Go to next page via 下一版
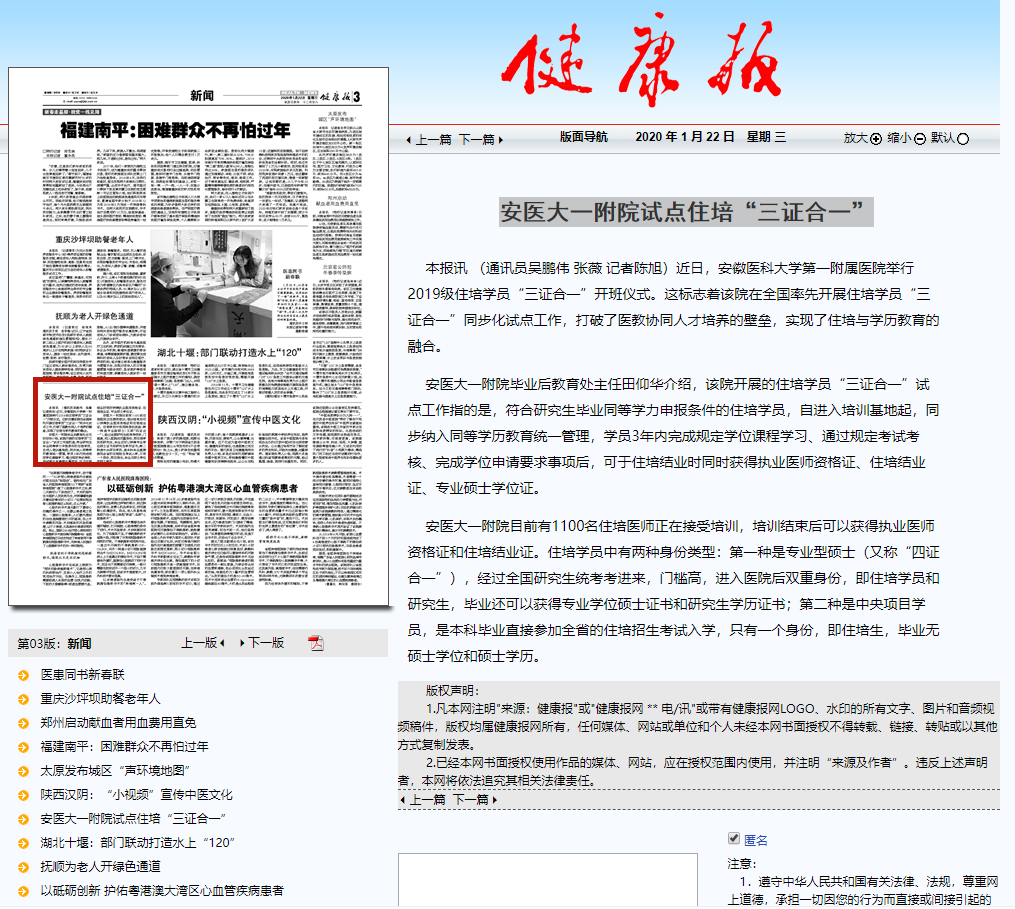 point(265,643)
